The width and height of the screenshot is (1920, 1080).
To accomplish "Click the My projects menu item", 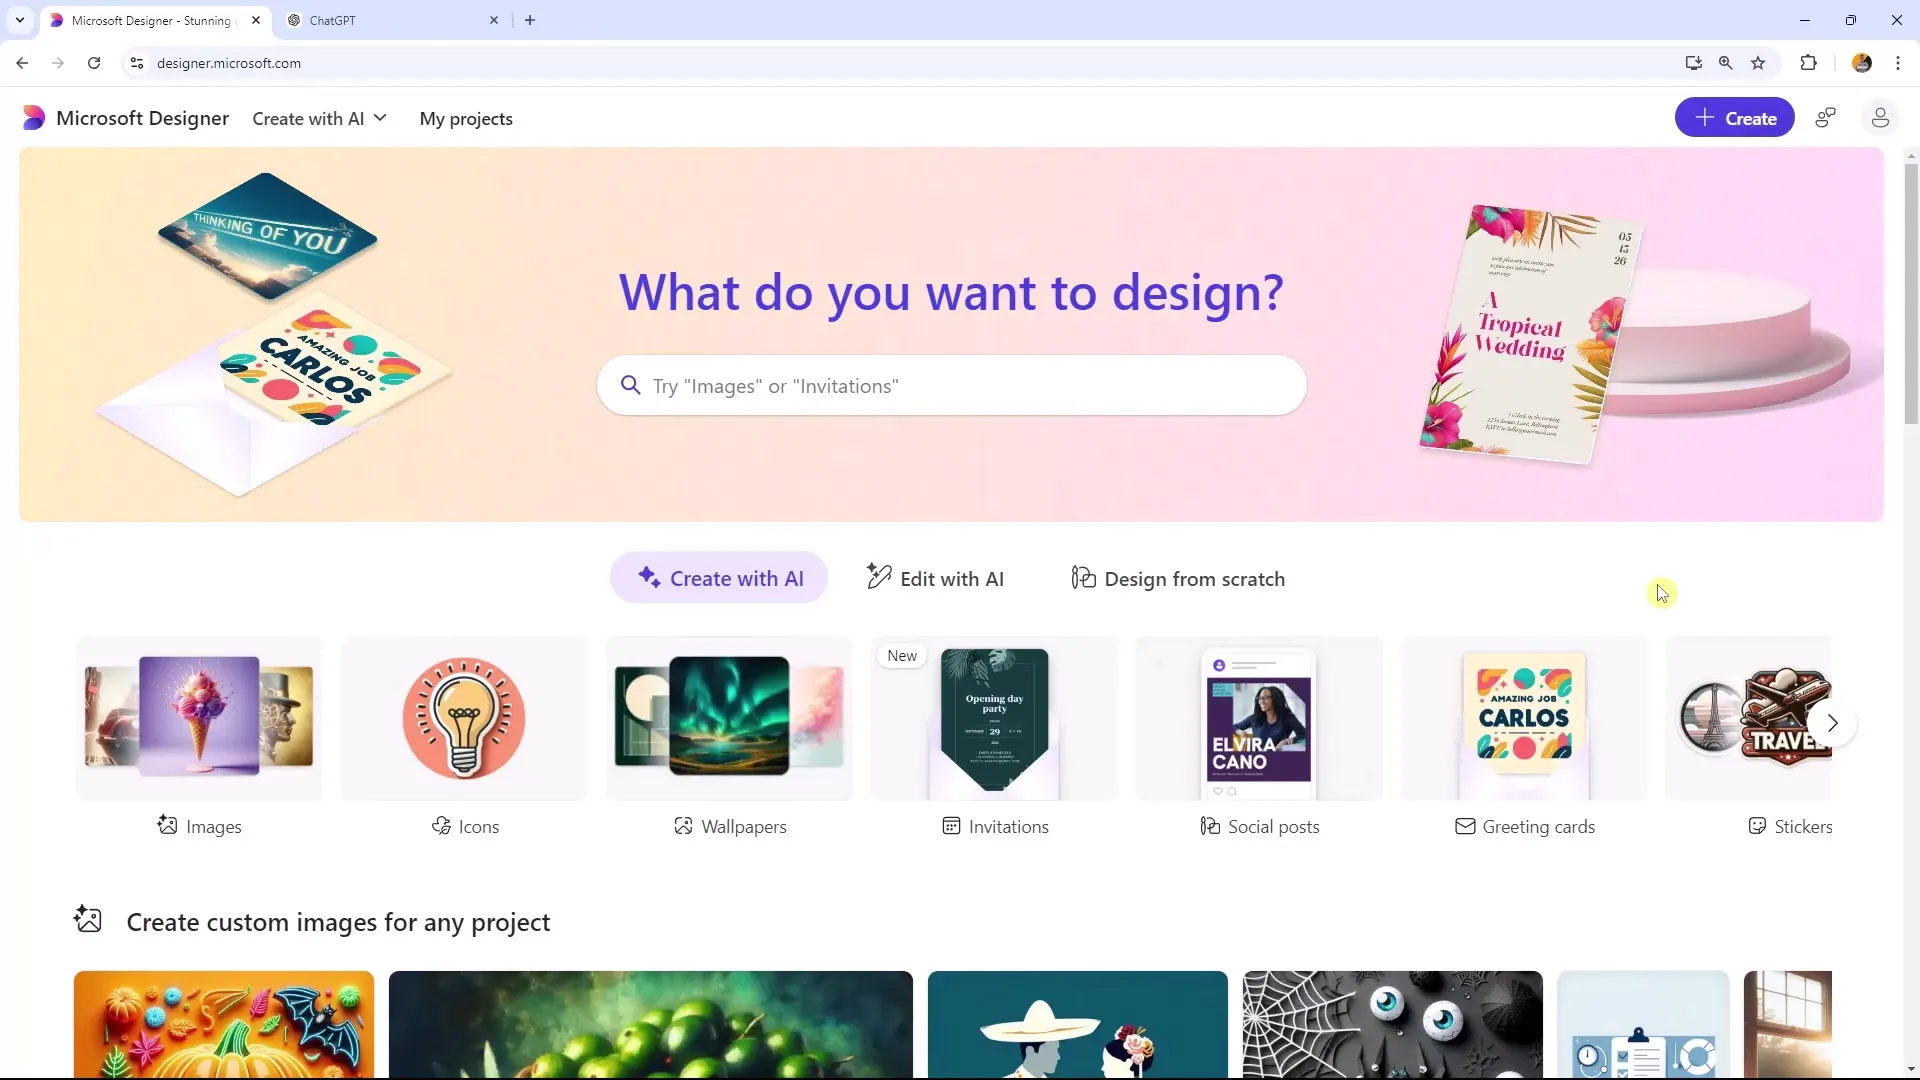I will pos(465,117).
